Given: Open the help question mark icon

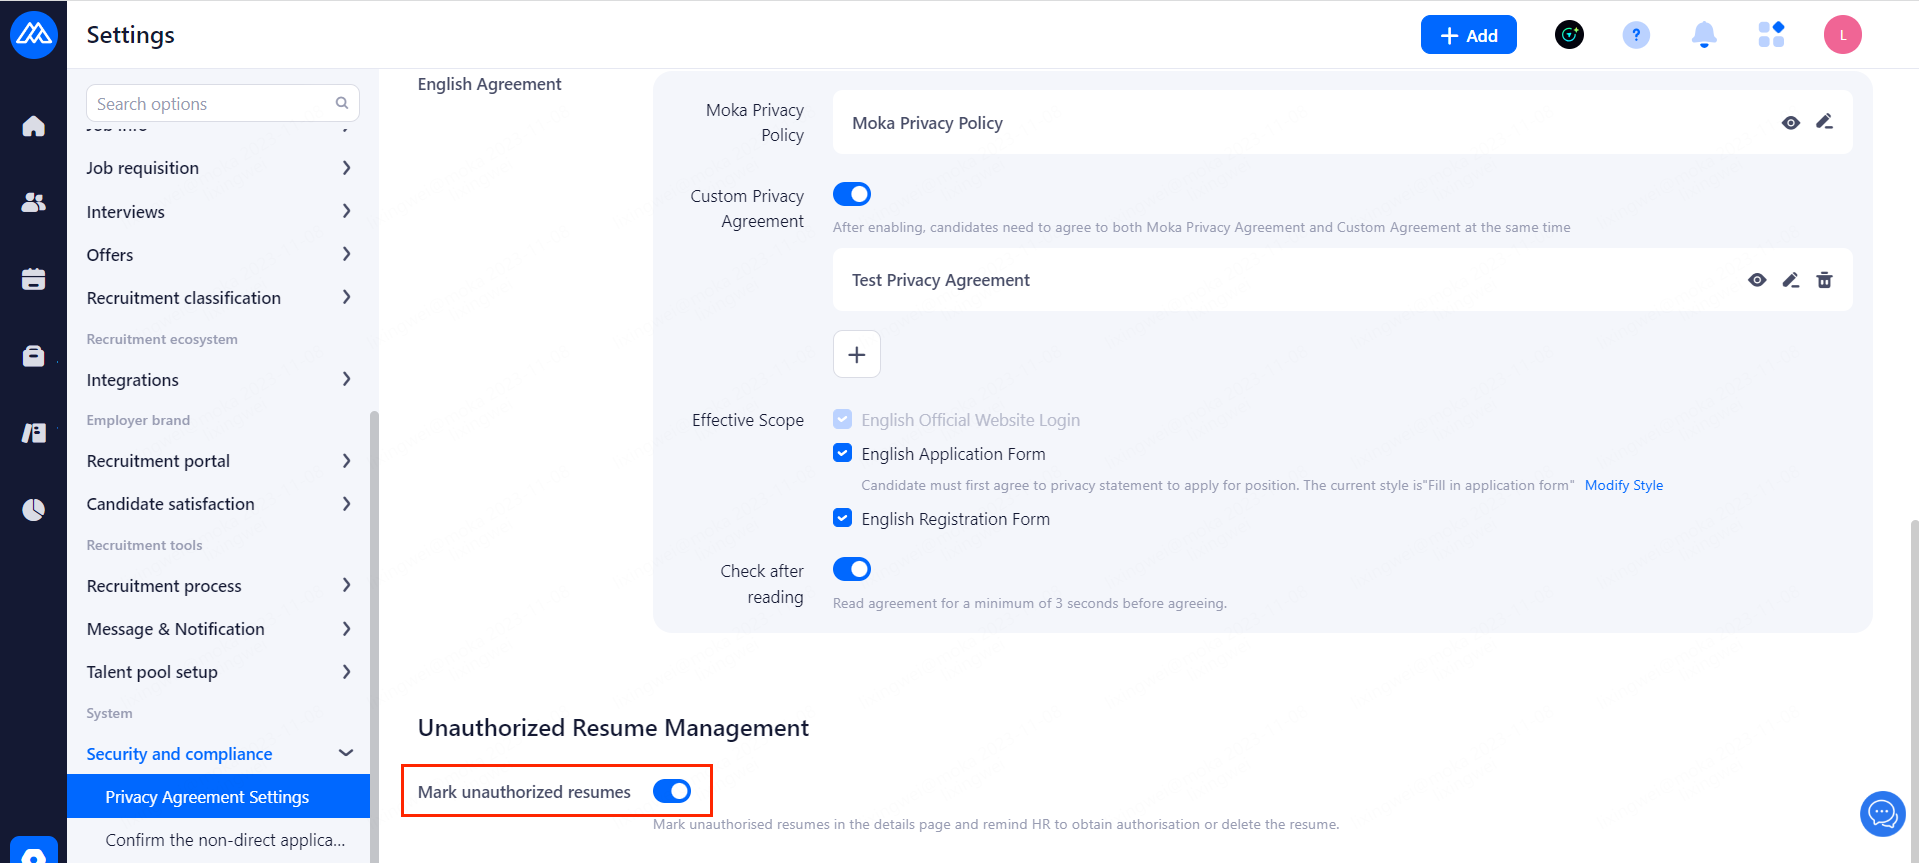Looking at the screenshot, I should (x=1635, y=35).
